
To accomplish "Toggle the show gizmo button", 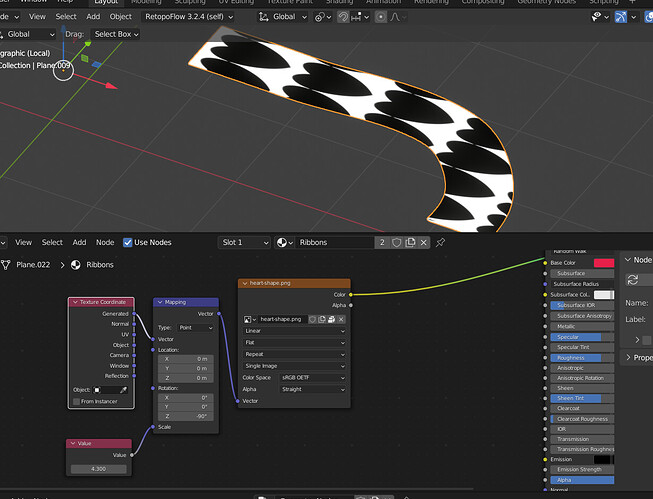I will pyautogui.click(x=621, y=17).
